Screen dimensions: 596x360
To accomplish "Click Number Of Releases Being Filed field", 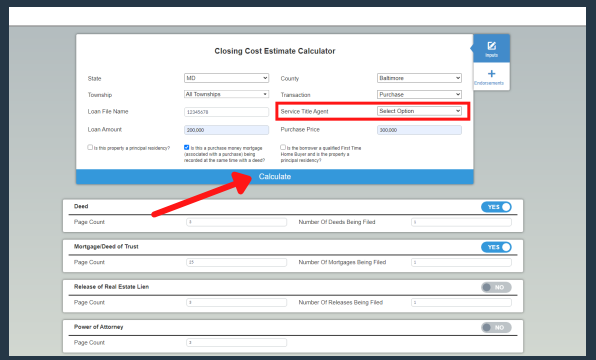I will click(461, 303).
